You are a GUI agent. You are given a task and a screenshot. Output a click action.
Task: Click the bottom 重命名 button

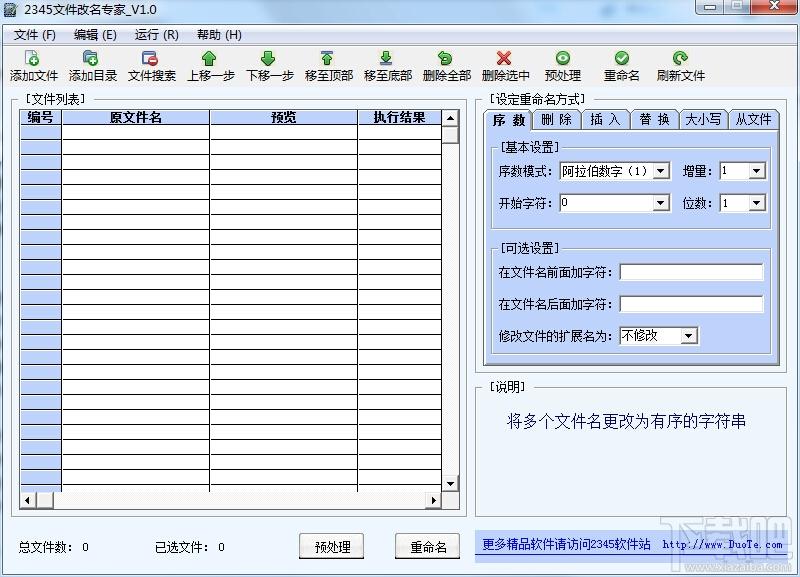[428, 547]
